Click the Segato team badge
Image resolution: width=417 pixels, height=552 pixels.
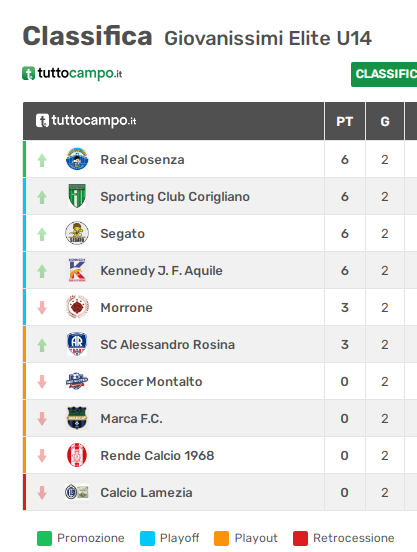coord(77,233)
